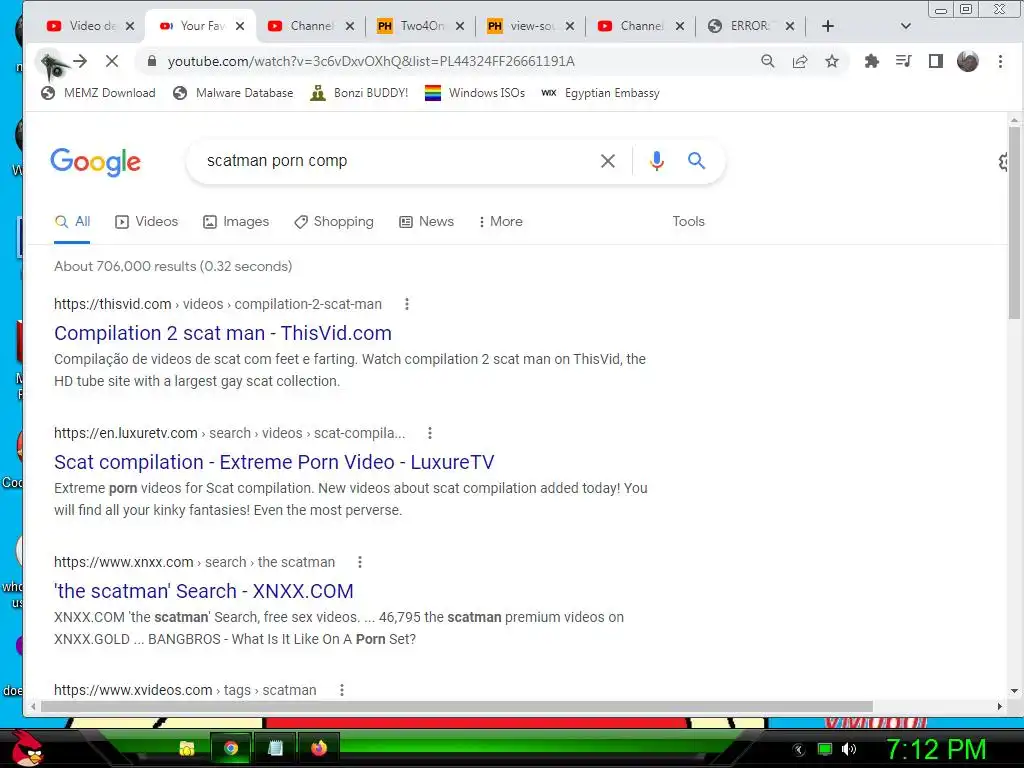Submit search with blue magnifier icon

[697, 161]
